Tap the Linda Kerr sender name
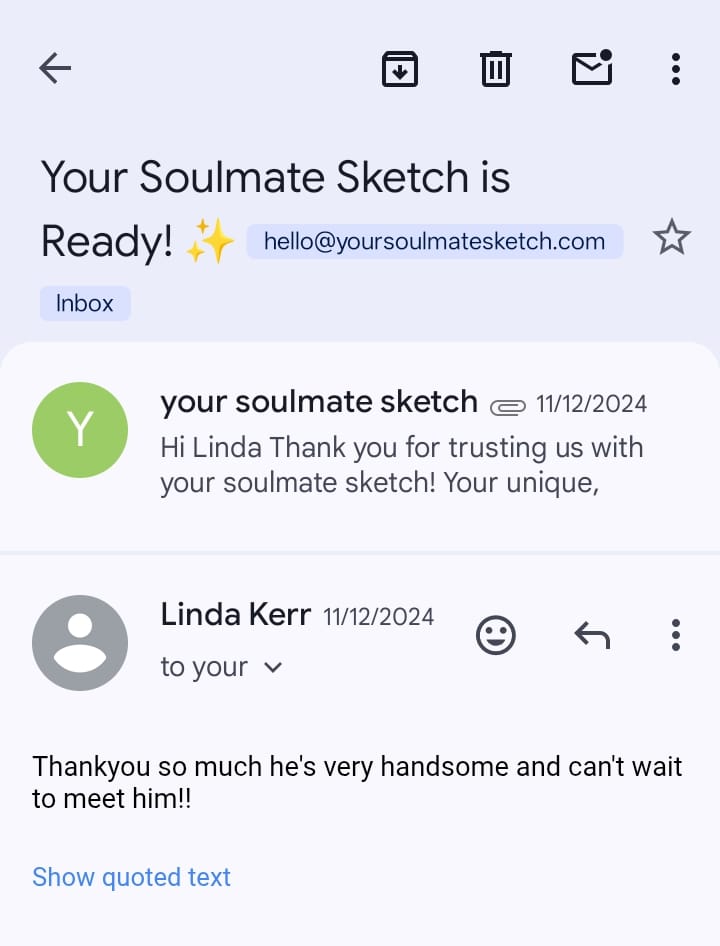The width and height of the screenshot is (720, 946). 235,614
